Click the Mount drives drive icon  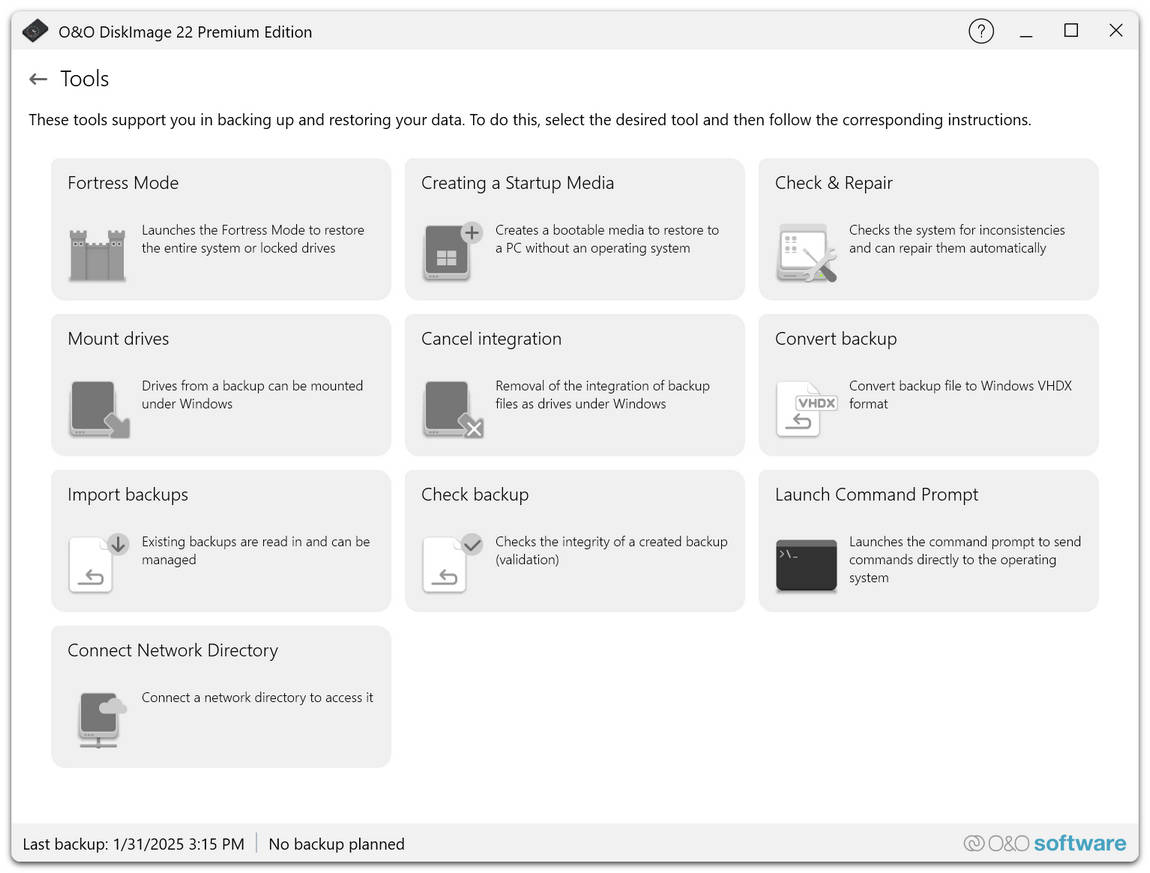96,410
